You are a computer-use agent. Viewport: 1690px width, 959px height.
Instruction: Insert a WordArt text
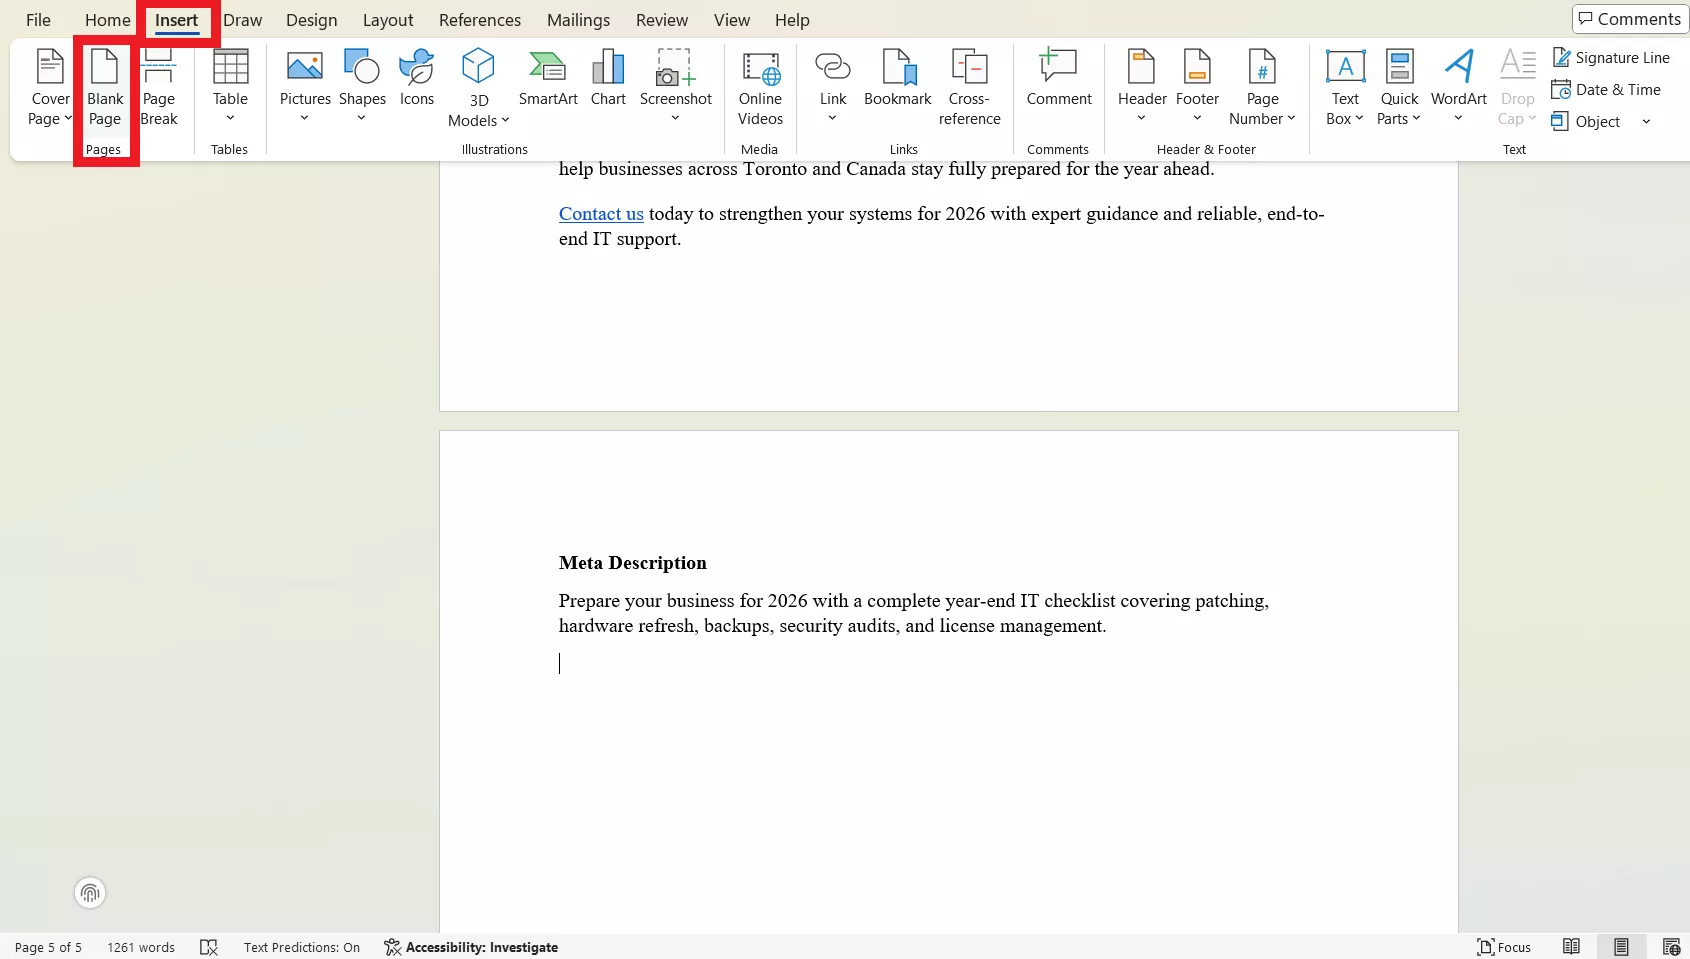click(1459, 88)
